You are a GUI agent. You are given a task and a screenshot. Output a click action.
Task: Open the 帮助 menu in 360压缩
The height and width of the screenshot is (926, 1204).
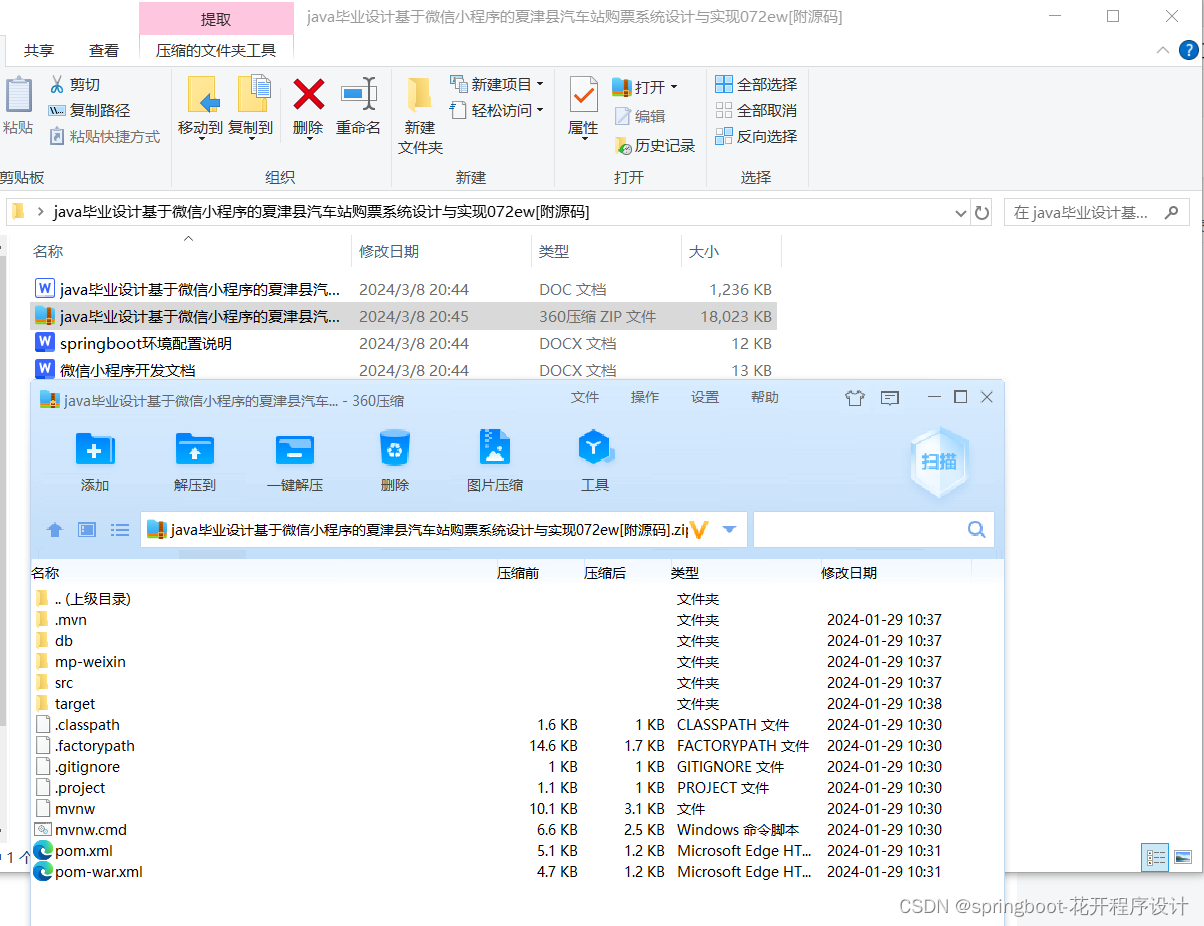click(x=765, y=397)
